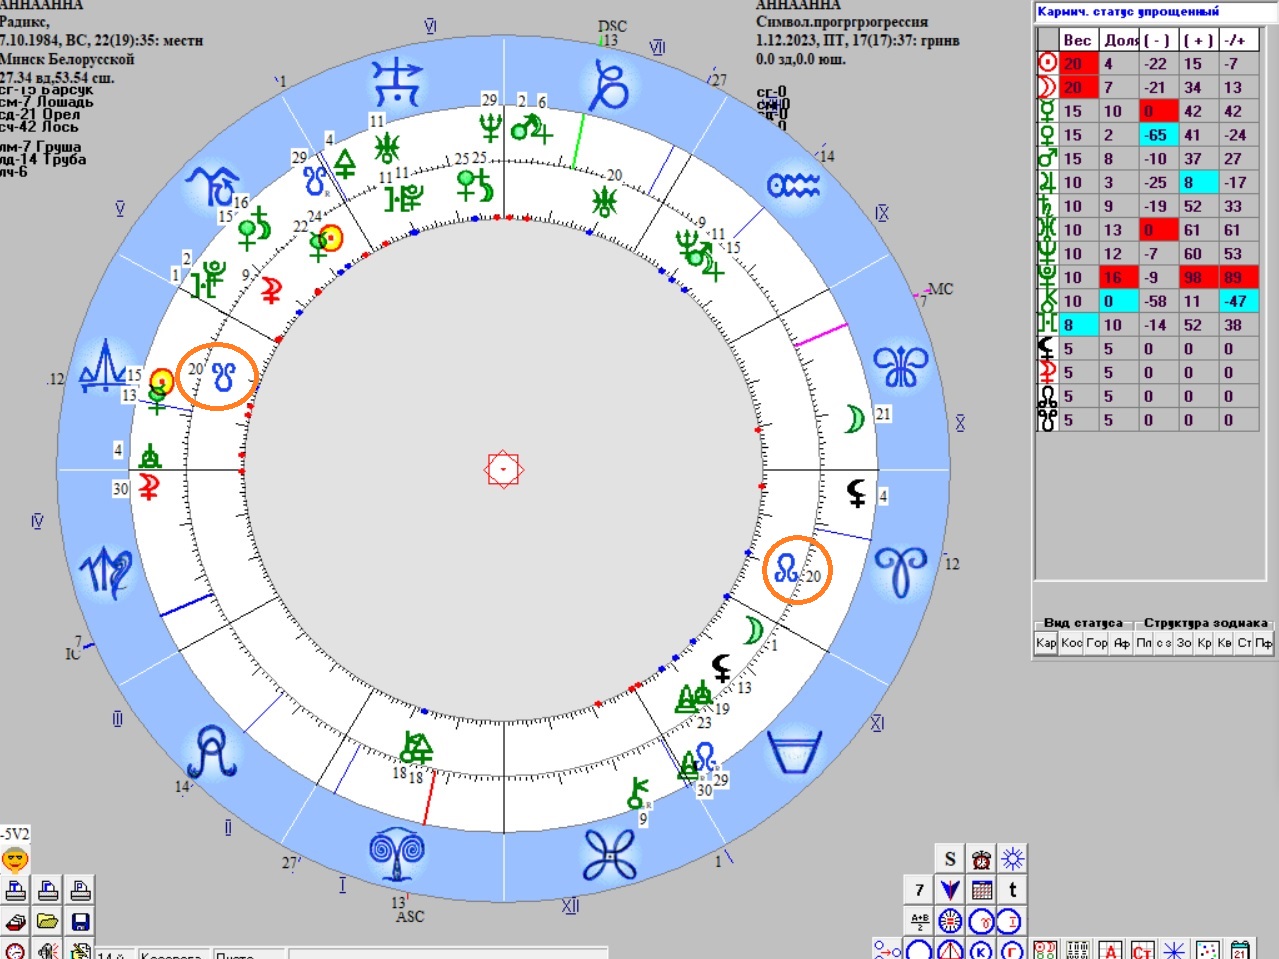Click the ( + ) column header
This screenshot has width=1279, height=959.
pyautogui.click(x=1198, y=40)
